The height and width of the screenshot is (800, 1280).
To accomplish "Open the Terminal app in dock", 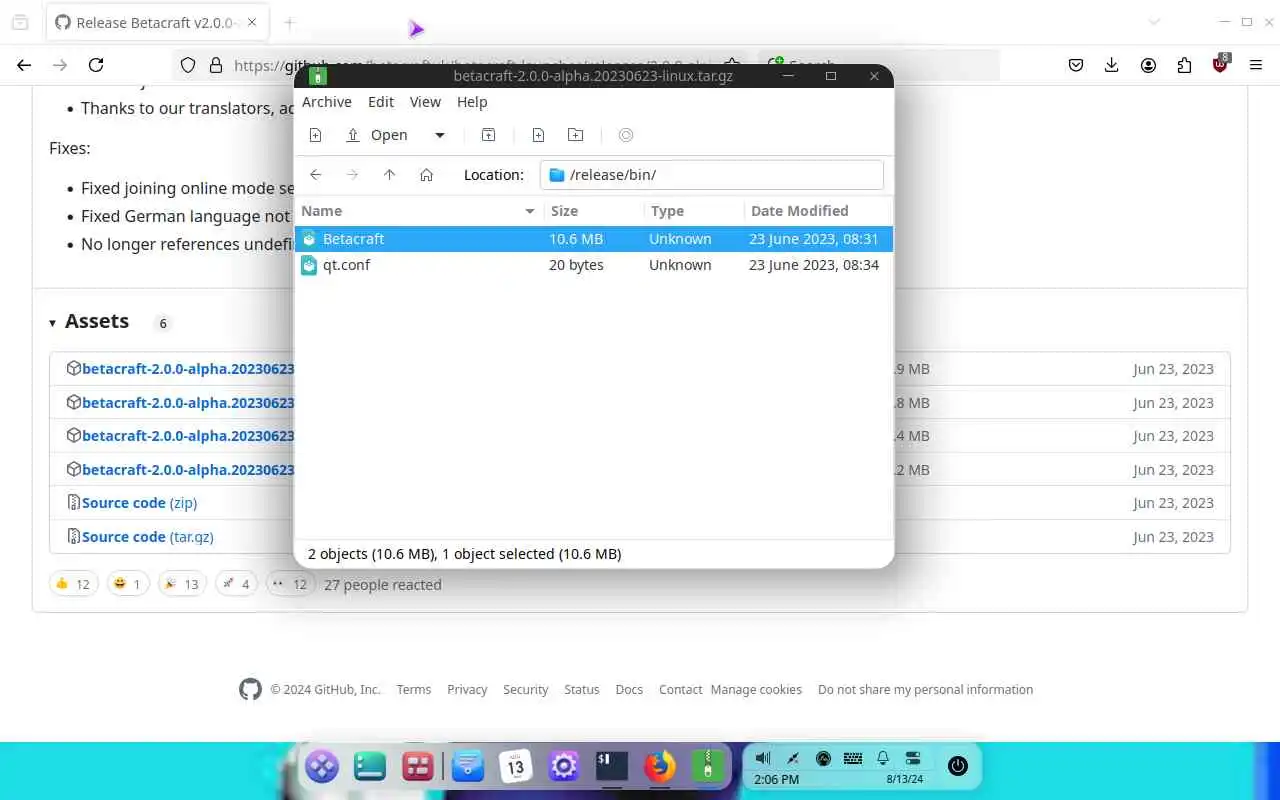I will point(611,766).
